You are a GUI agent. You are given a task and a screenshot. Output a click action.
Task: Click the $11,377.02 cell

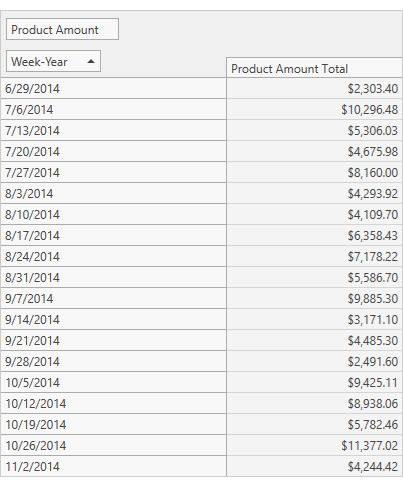314,445
